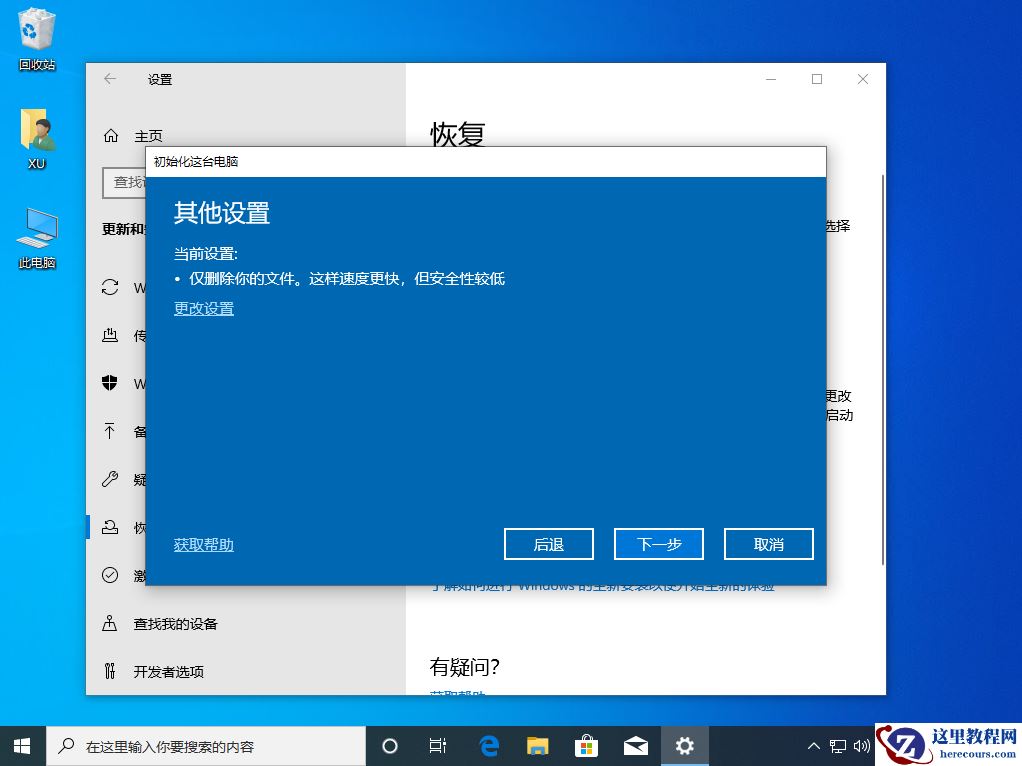Image resolution: width=1022 pixels, height=766 pixels.
Task: Switch to the Windows 更新 section
Action: (x=111, y=288)
